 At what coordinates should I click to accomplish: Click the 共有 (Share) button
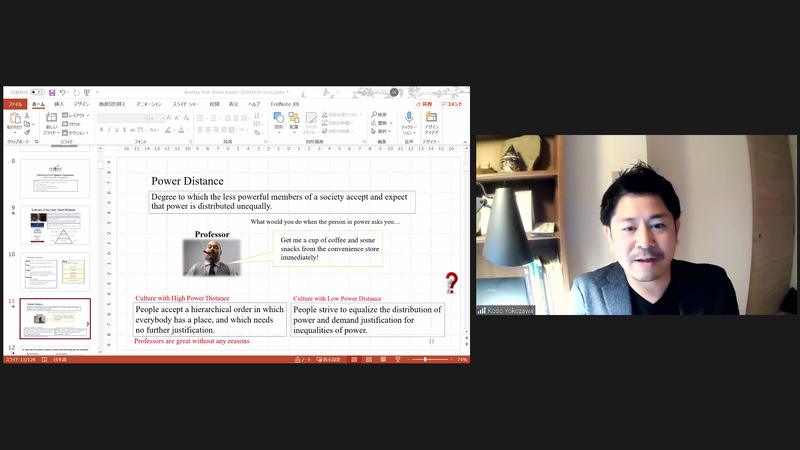point(424,104)
